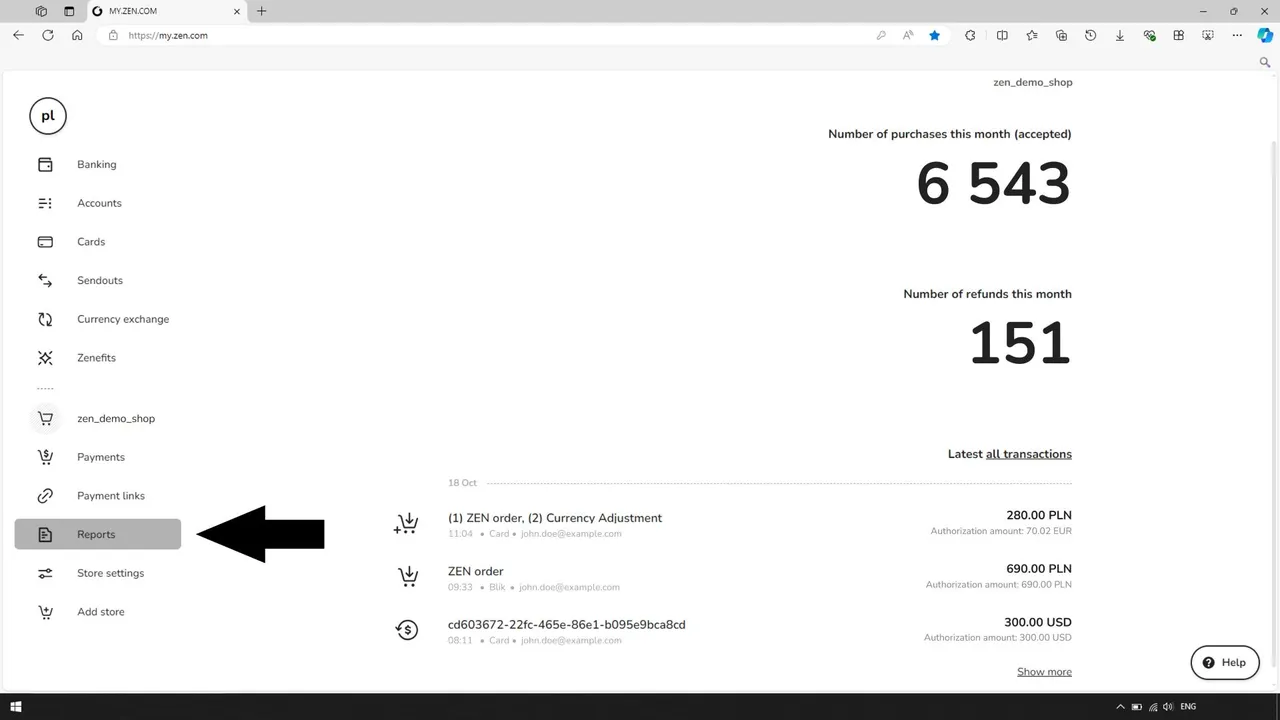
Task: Open browser Settings and more ellipsis menu
Action: 1238,35
